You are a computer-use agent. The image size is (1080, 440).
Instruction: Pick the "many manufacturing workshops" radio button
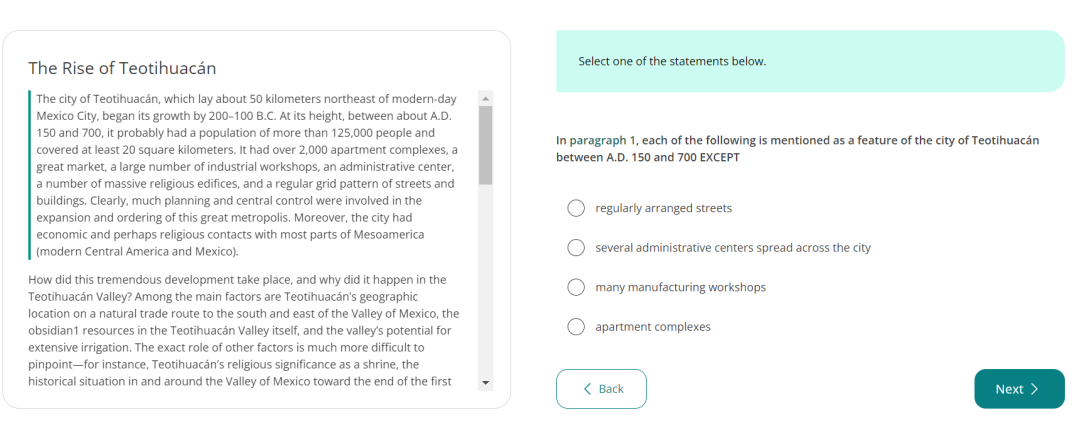pos(576,287)
